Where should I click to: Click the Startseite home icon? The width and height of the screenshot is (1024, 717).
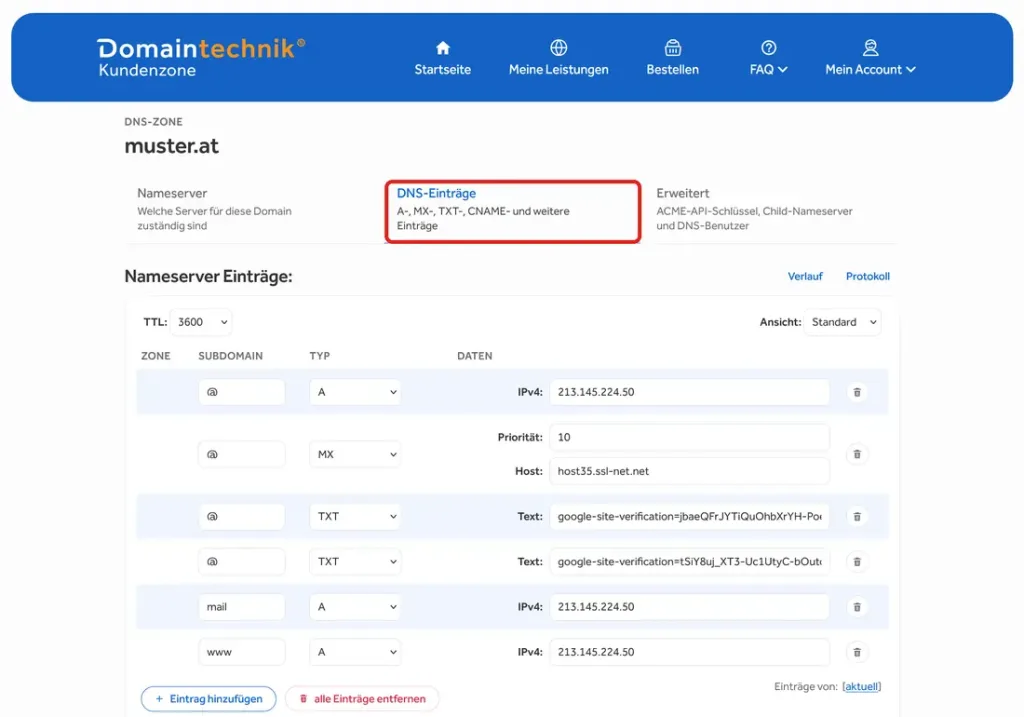(x=443, y=48)
